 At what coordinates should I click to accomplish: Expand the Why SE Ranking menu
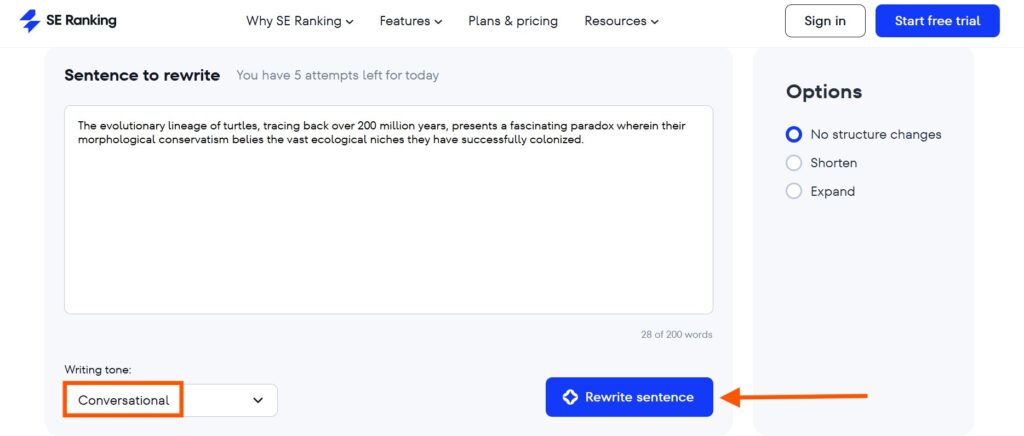coord(300,21)
